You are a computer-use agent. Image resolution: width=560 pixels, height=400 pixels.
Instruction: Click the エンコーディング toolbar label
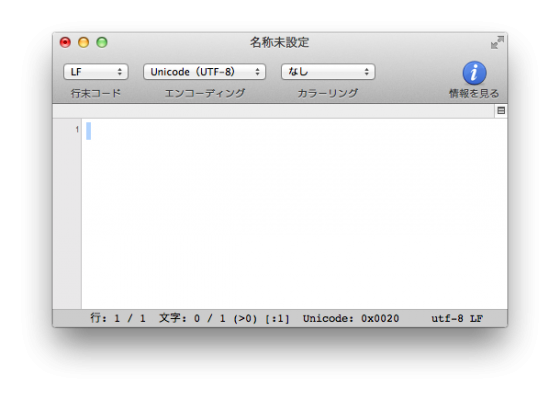[x=205, y=93]
